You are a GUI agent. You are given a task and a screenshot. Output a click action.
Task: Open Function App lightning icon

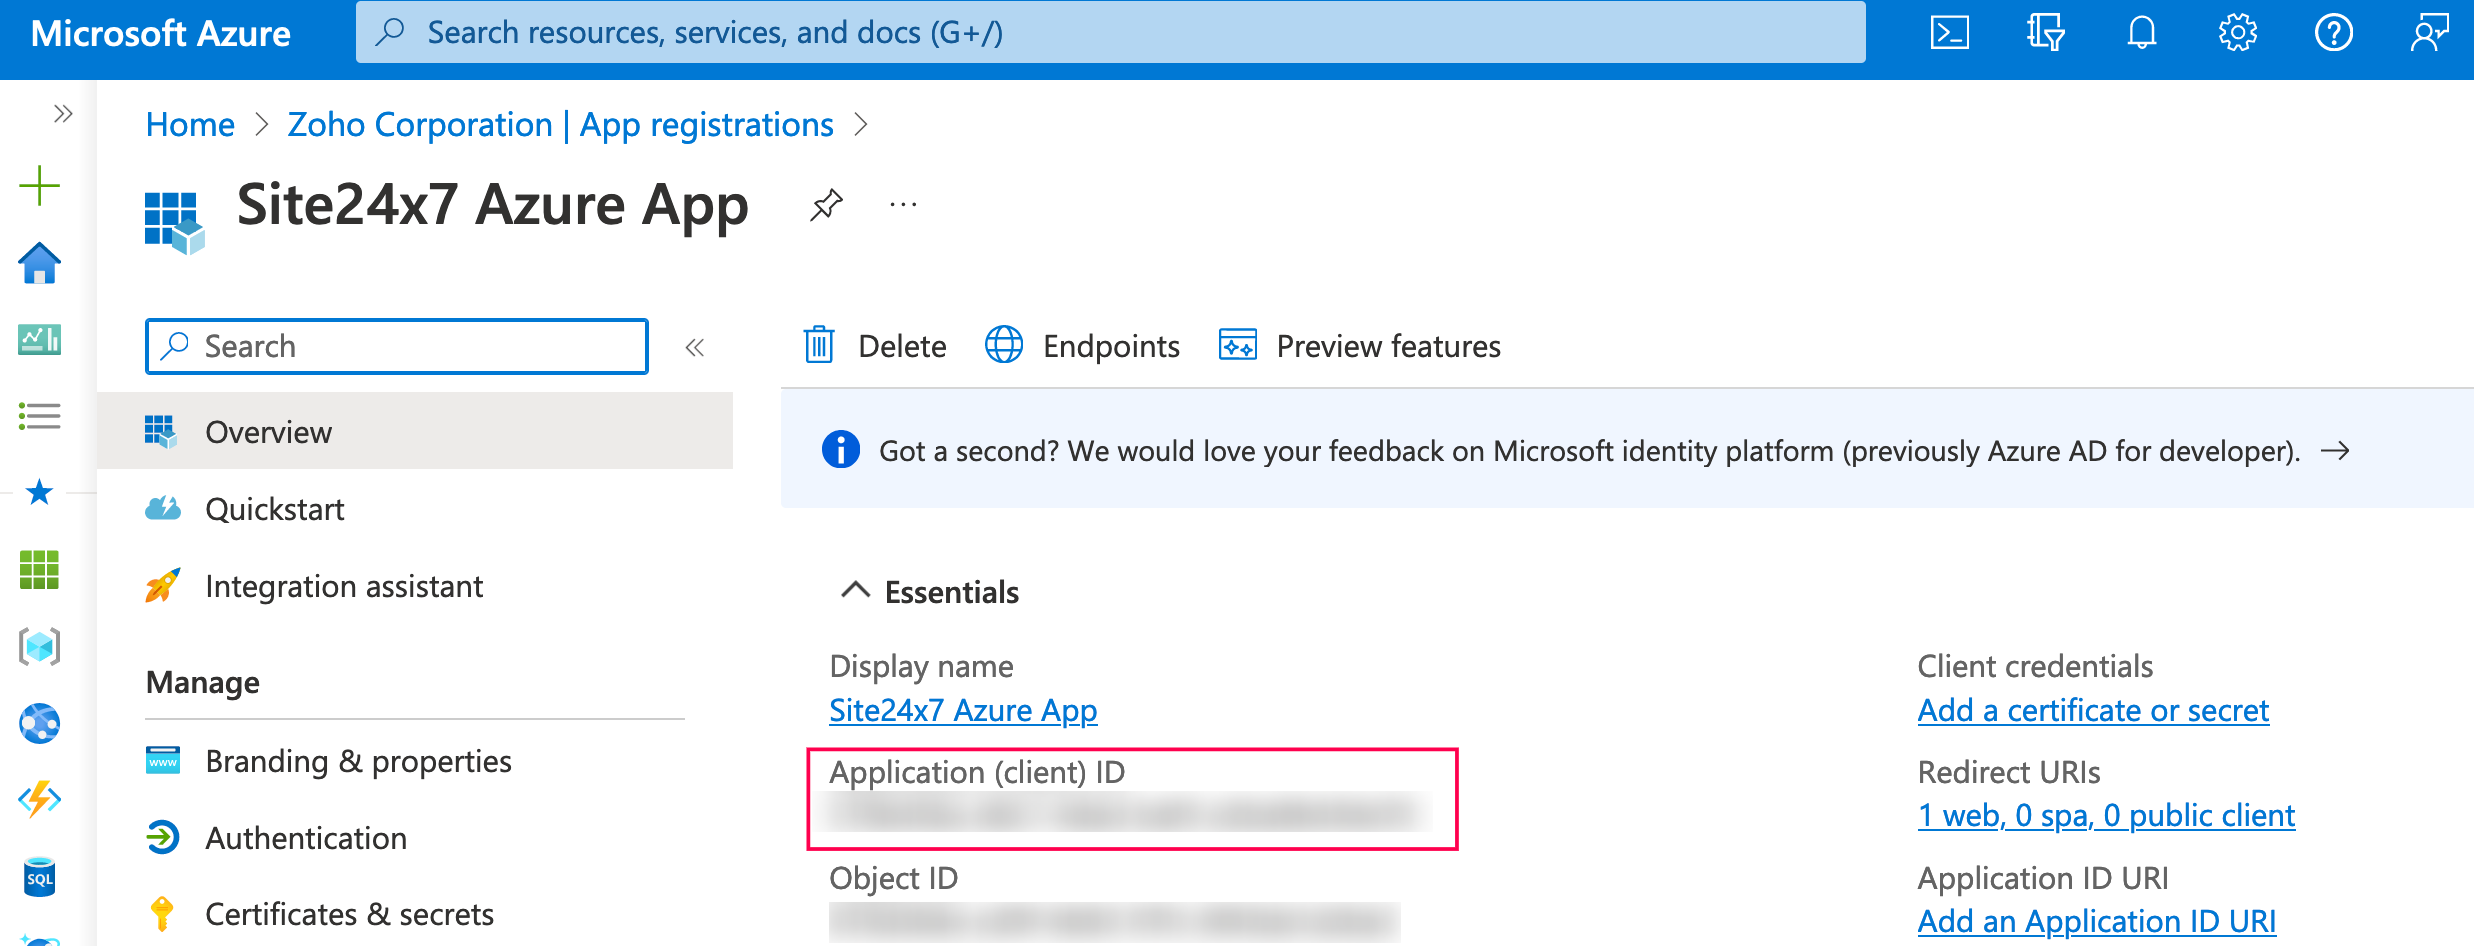point(39,799)
